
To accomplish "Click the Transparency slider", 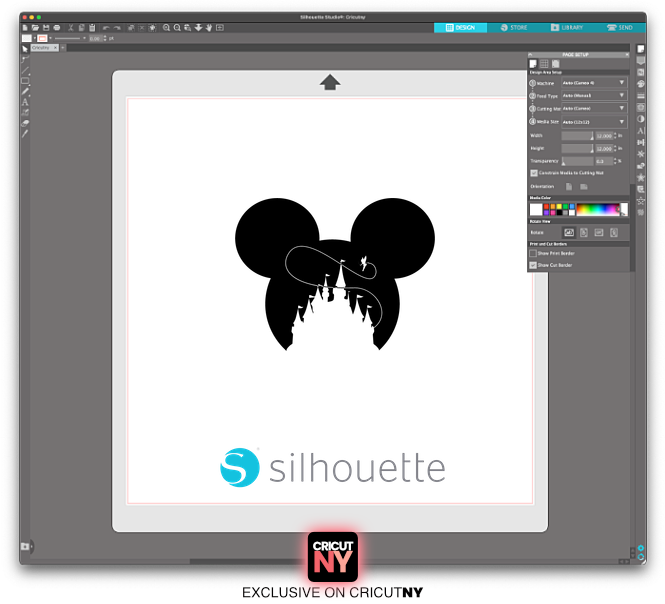I will tap(578, 161).
